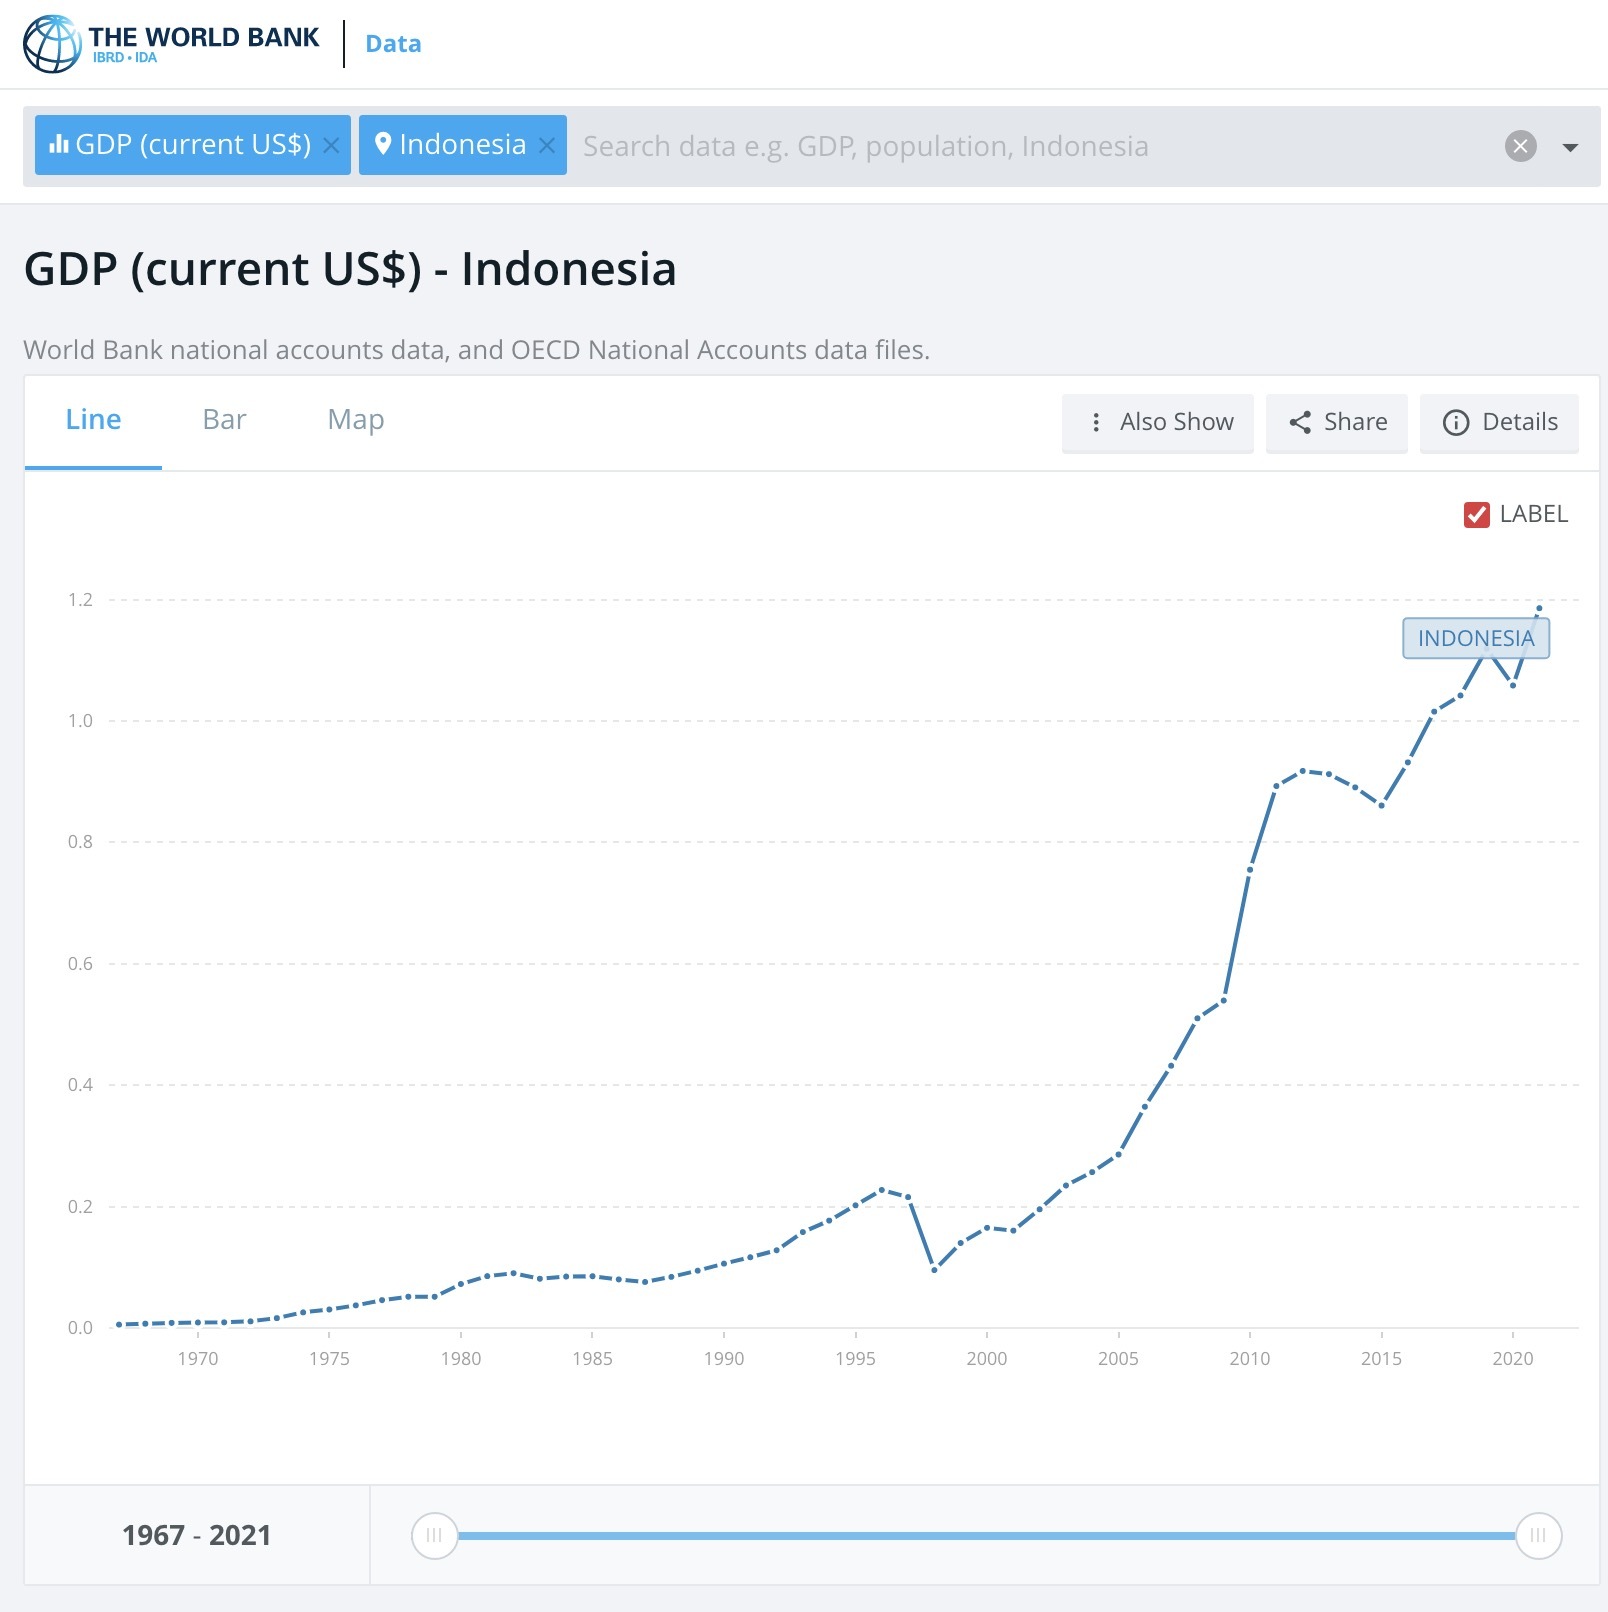Click the Data link in the header
Image resolution: width=1608 pixels, height=1612 pixels.
coord(392,43)
